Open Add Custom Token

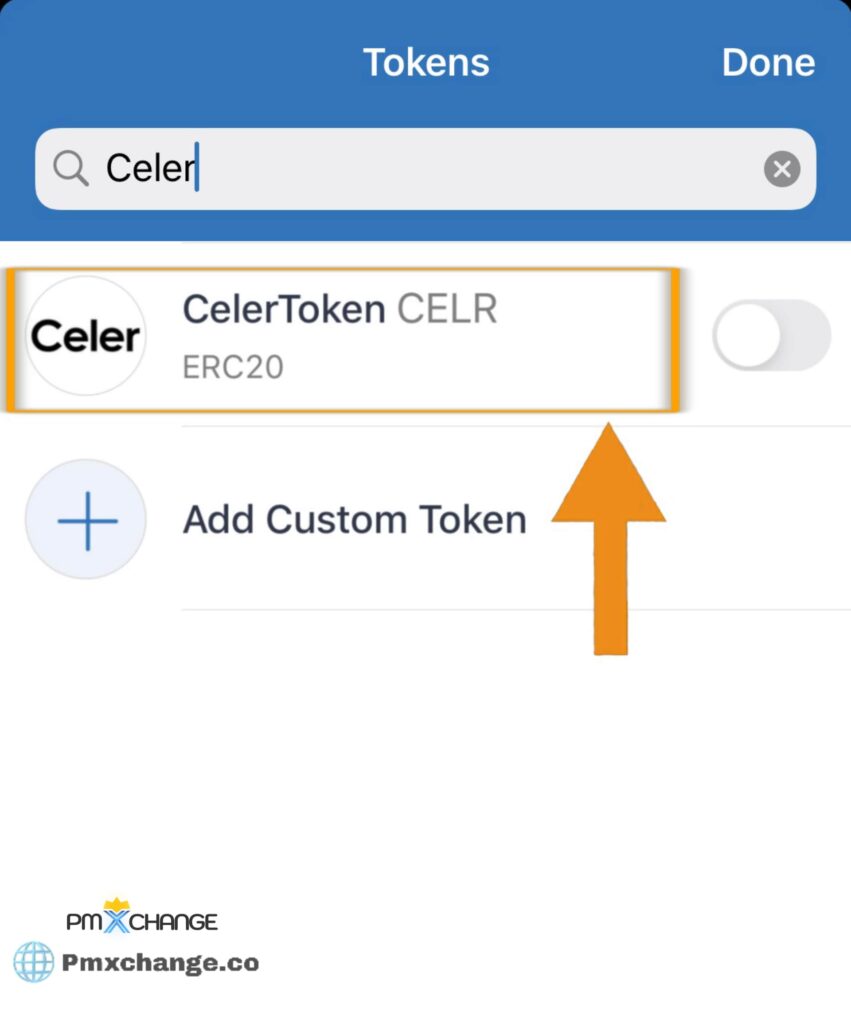(x=355, y=520)
